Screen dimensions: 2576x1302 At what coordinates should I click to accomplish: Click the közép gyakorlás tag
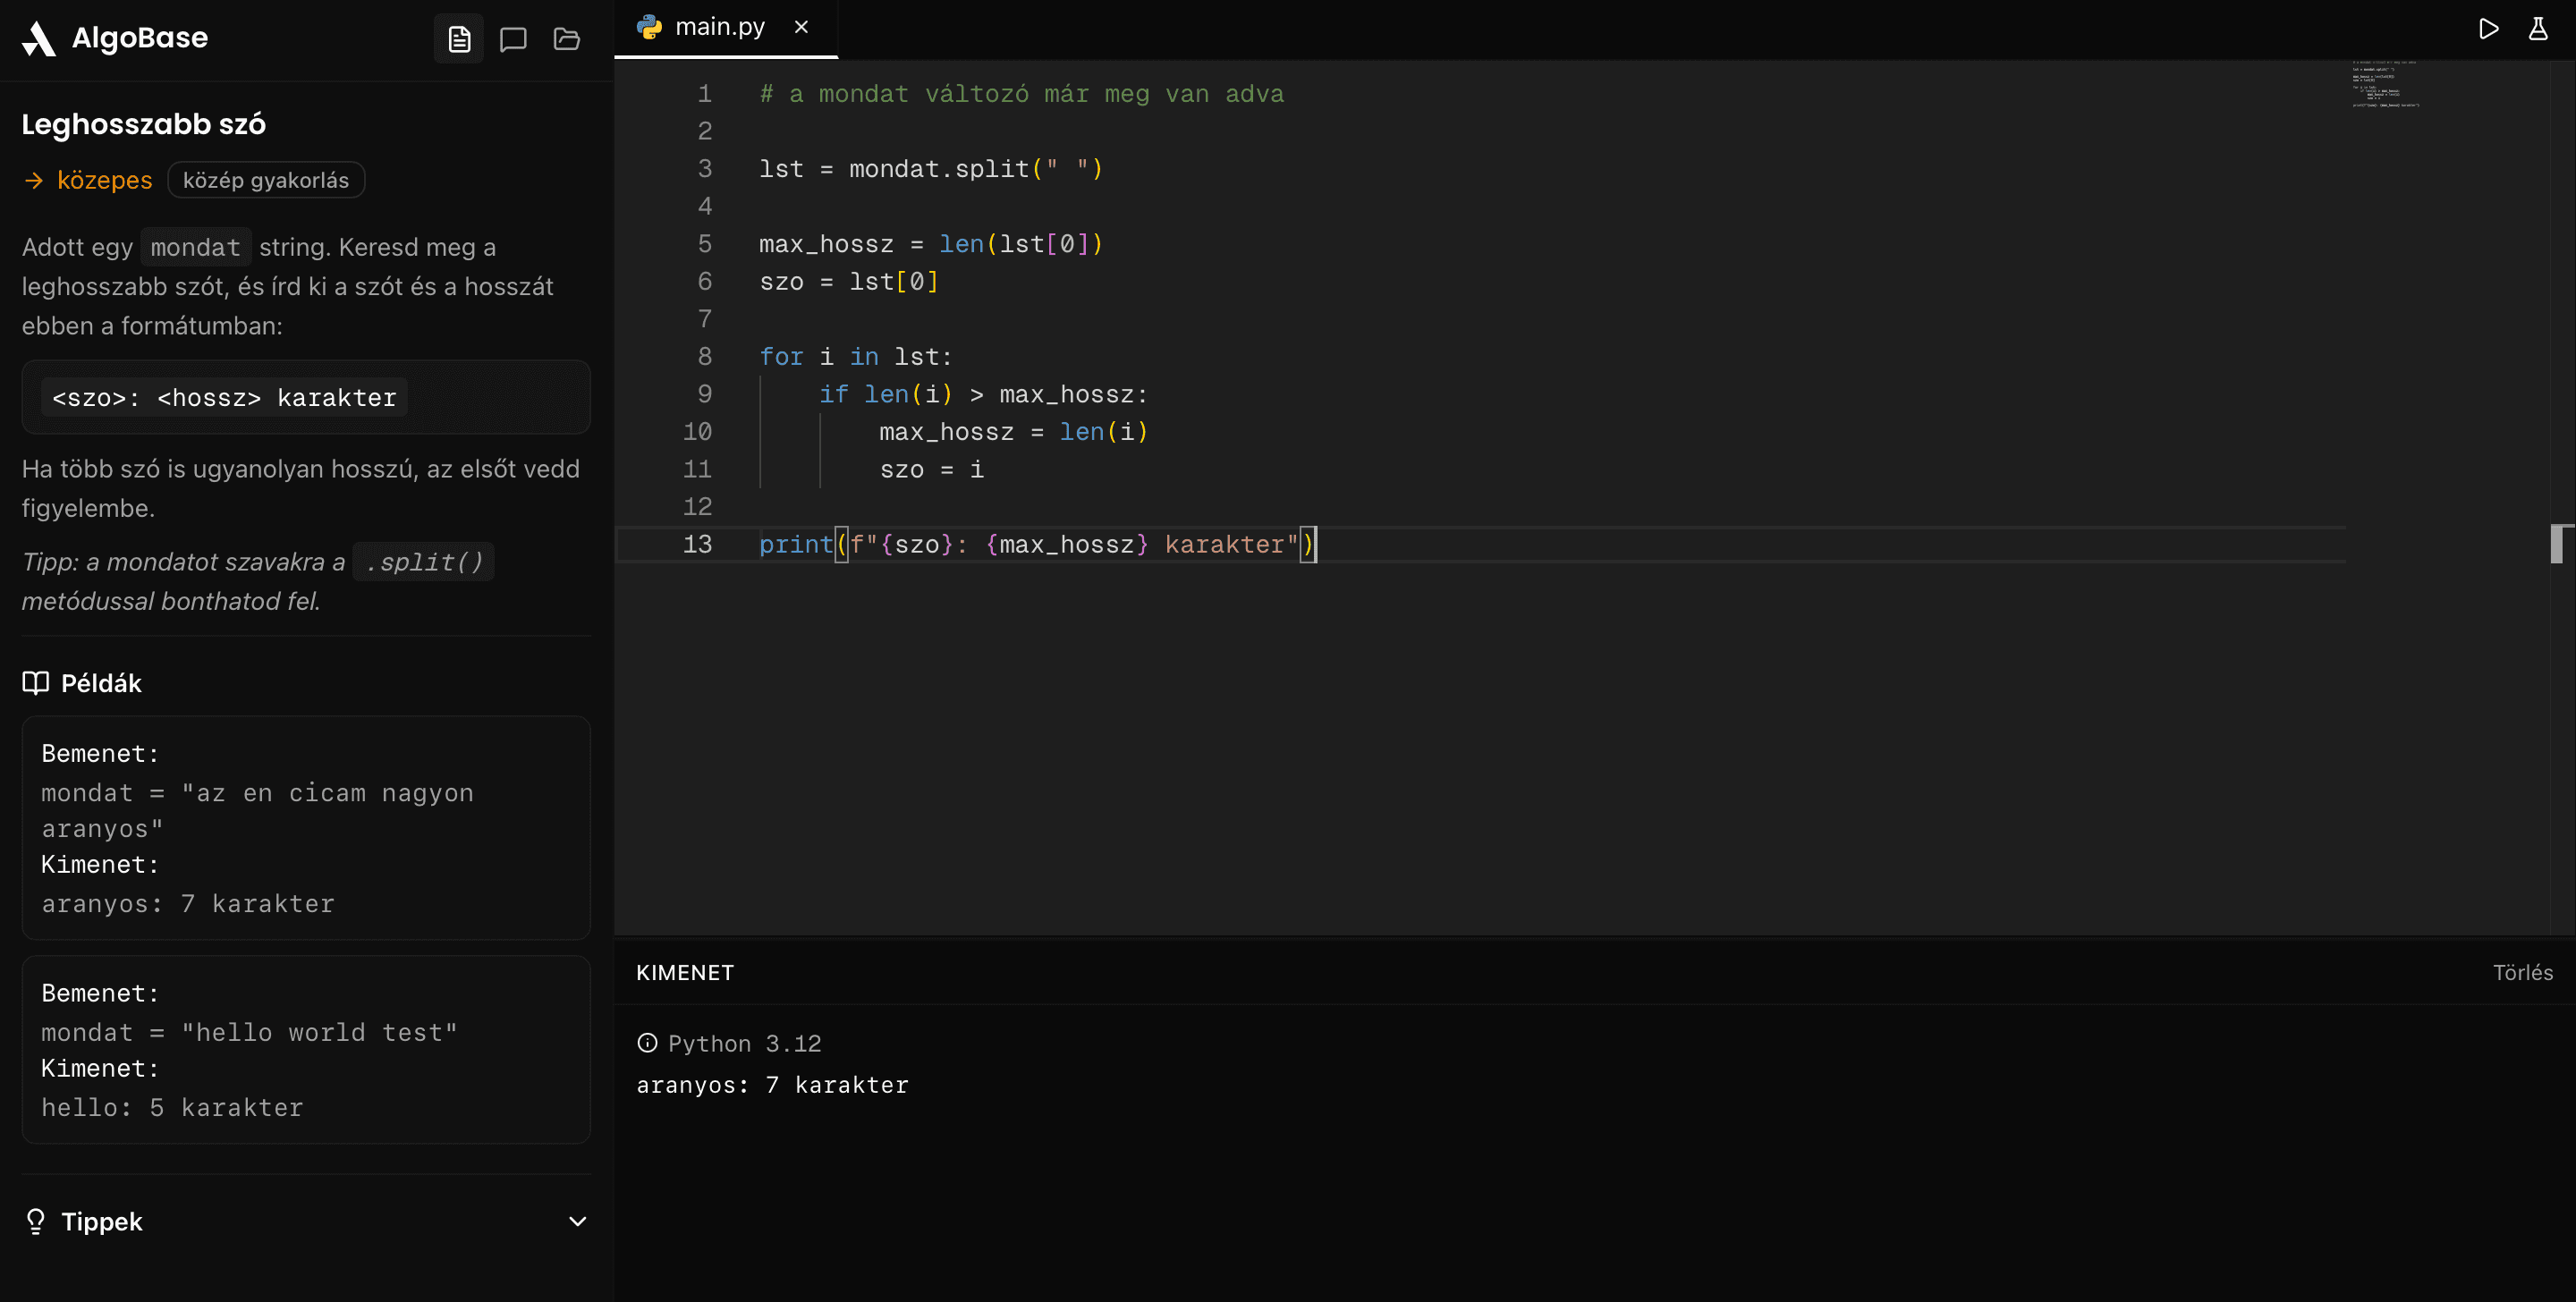(x=266, y=180)
